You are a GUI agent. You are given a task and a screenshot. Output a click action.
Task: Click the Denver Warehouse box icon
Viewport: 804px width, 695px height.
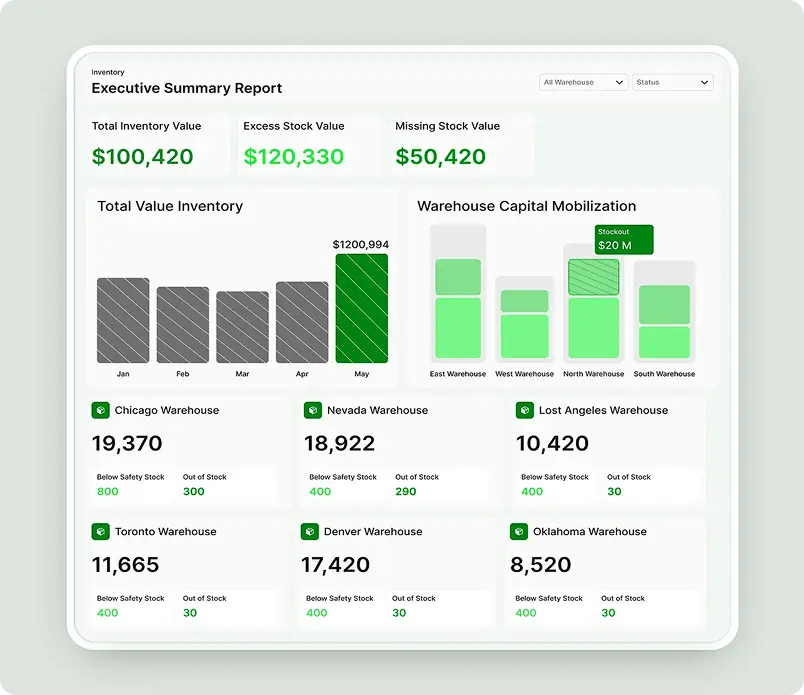click(x=310, y=532)
